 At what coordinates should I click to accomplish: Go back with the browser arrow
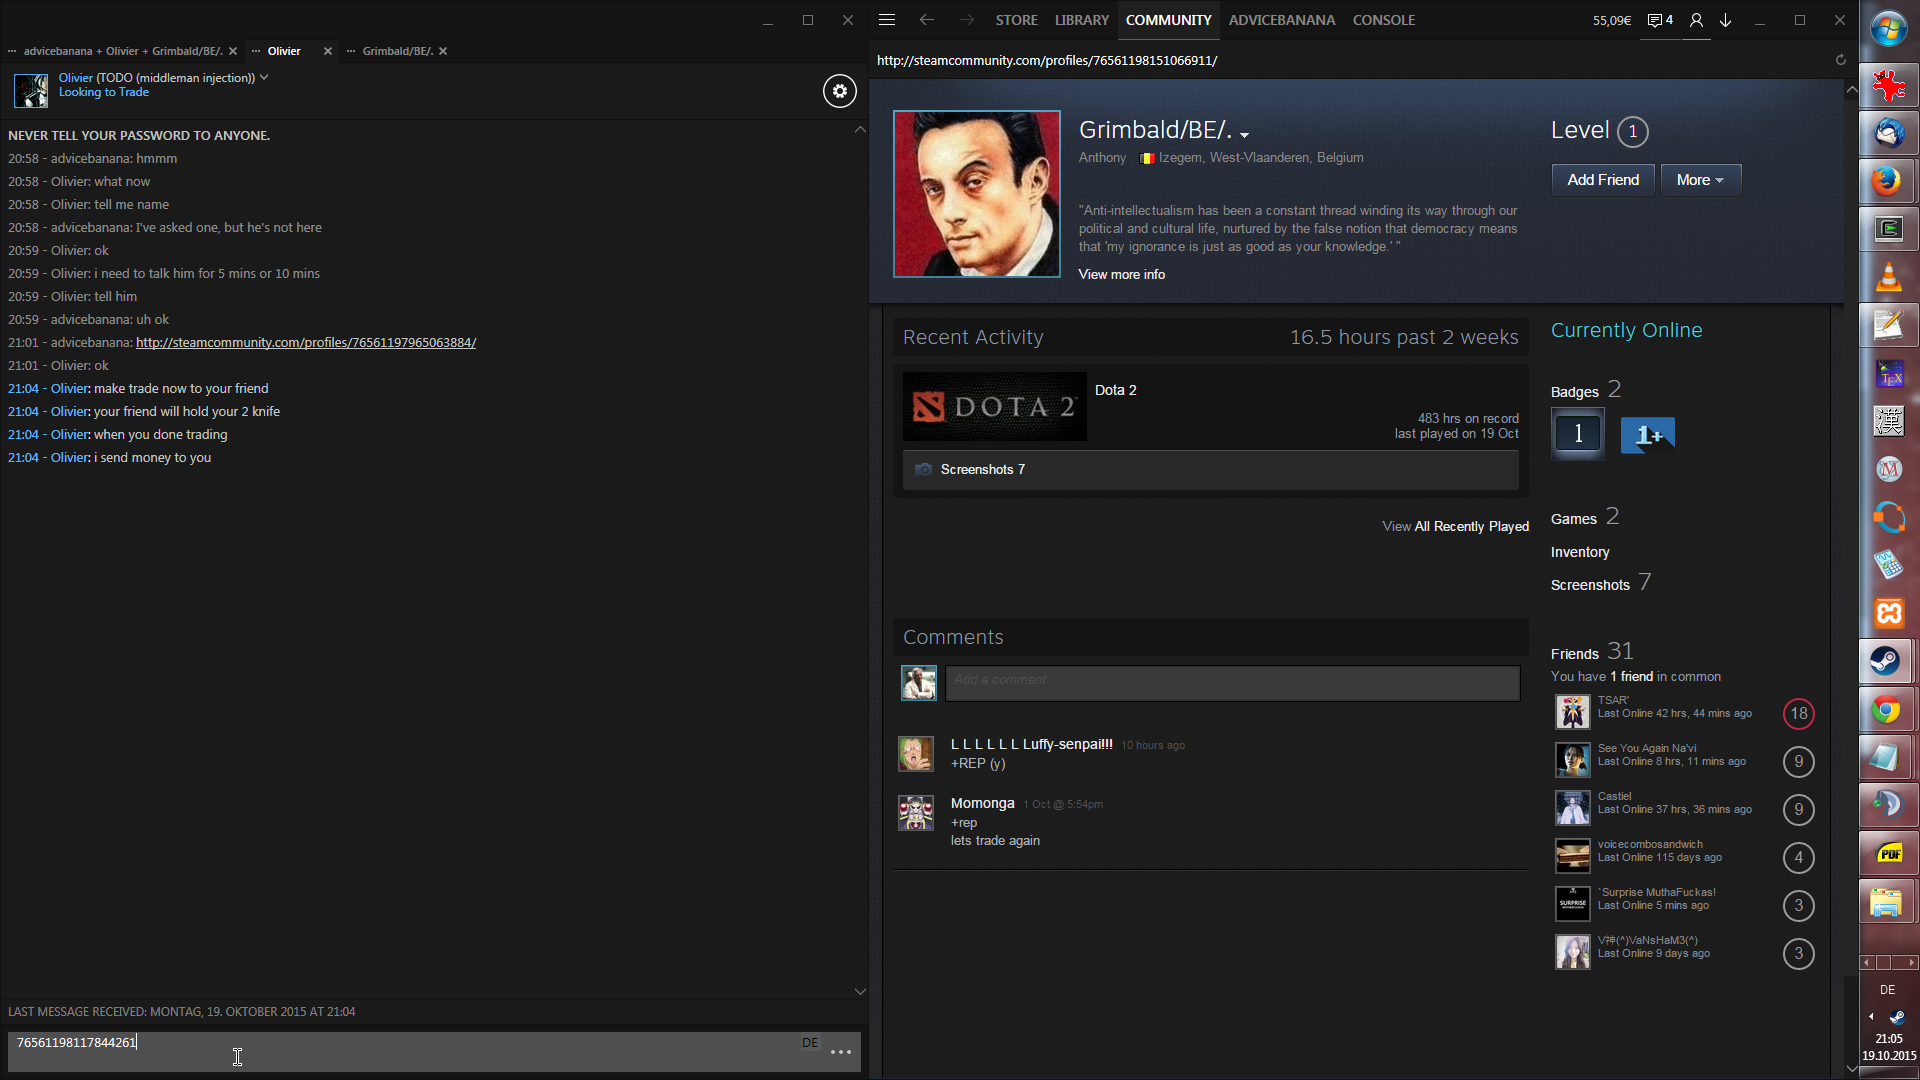click(926, 20)
